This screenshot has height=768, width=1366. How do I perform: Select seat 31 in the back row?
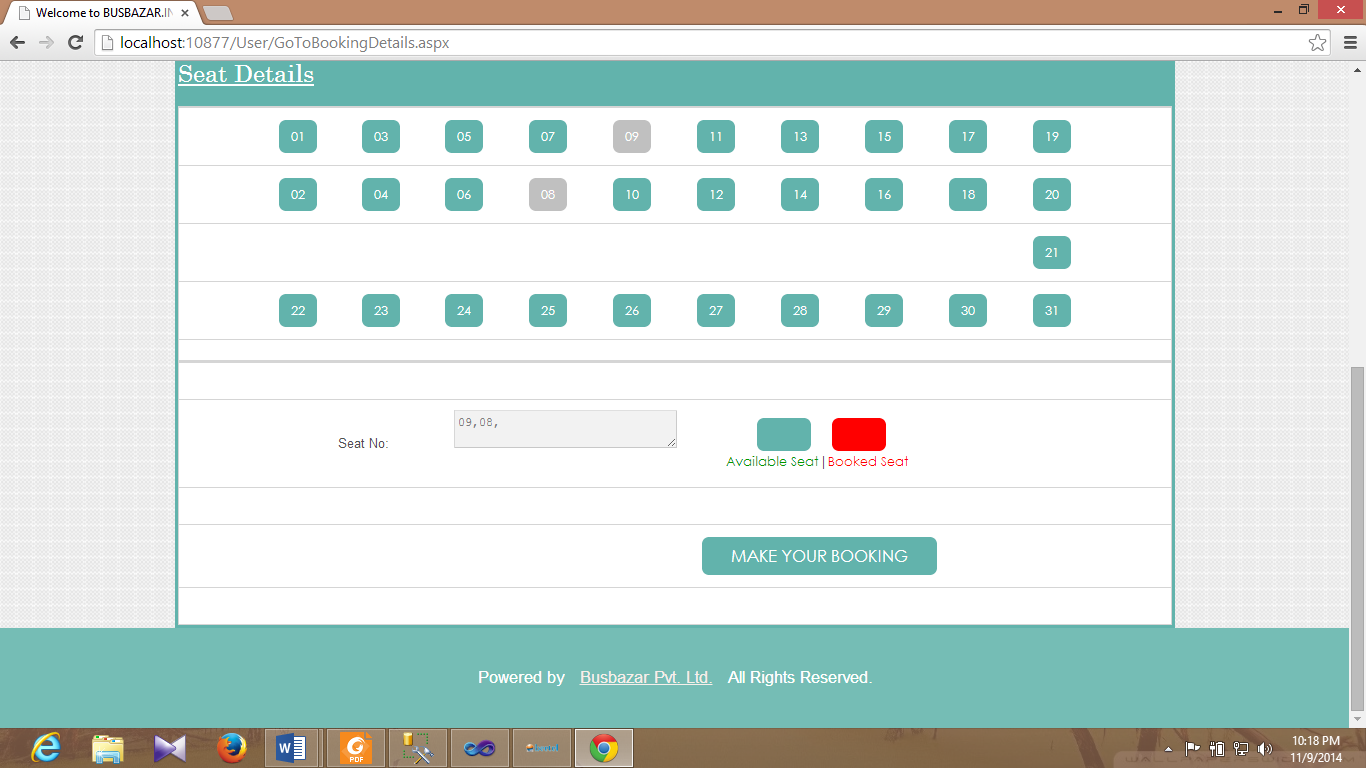1051,310
